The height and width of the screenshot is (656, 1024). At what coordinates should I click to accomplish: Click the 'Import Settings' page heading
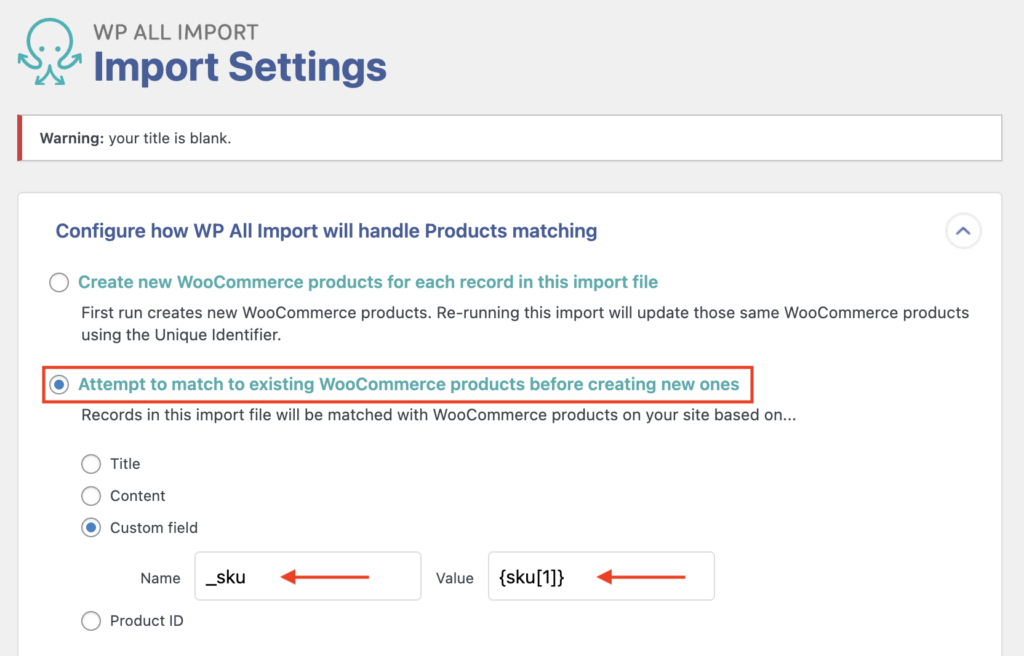pos(240,67)
